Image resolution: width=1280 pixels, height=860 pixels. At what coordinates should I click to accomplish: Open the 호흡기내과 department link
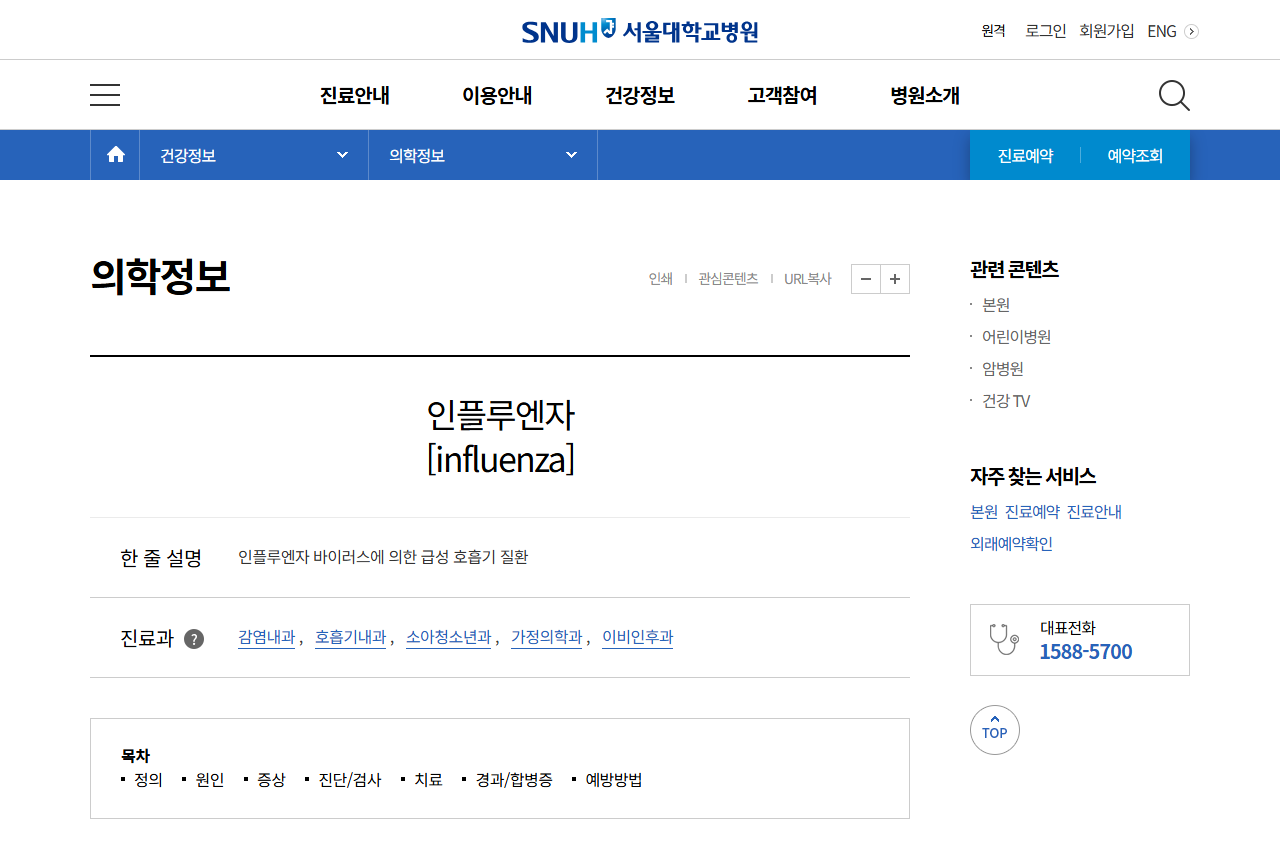pyautogui.click(x=350, y=637)
